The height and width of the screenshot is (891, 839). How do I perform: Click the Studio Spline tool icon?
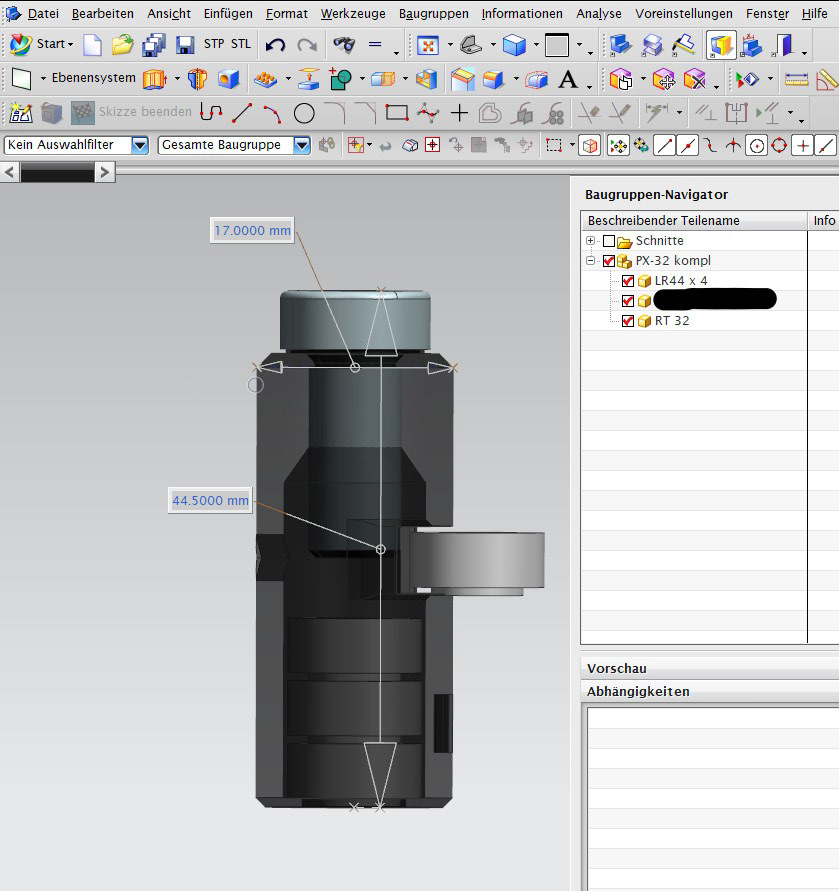[427, 113]
